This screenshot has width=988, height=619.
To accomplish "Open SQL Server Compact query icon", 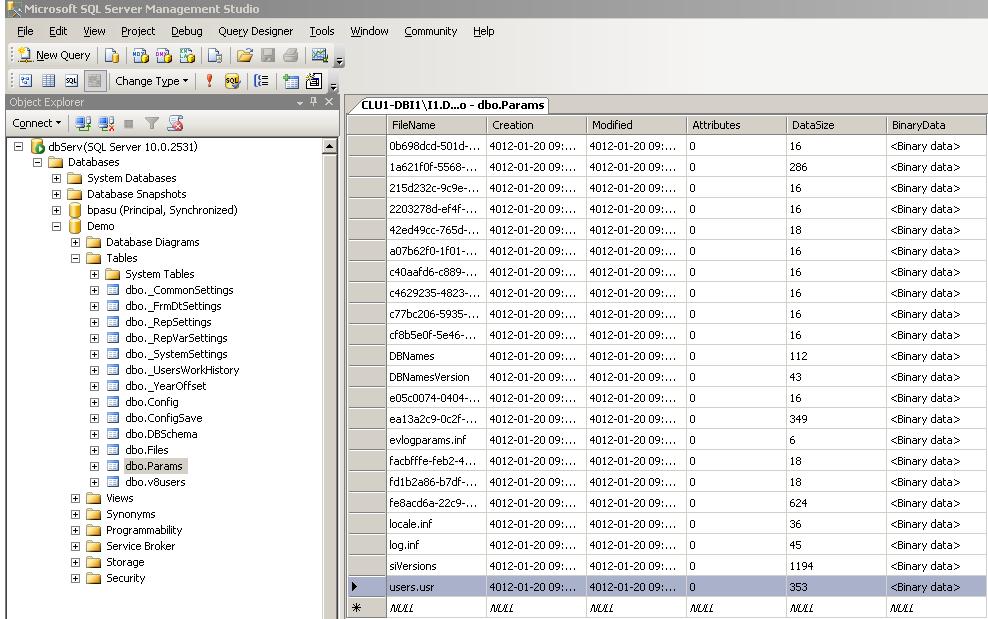I will pyautogui.click(x=215, y=55).
